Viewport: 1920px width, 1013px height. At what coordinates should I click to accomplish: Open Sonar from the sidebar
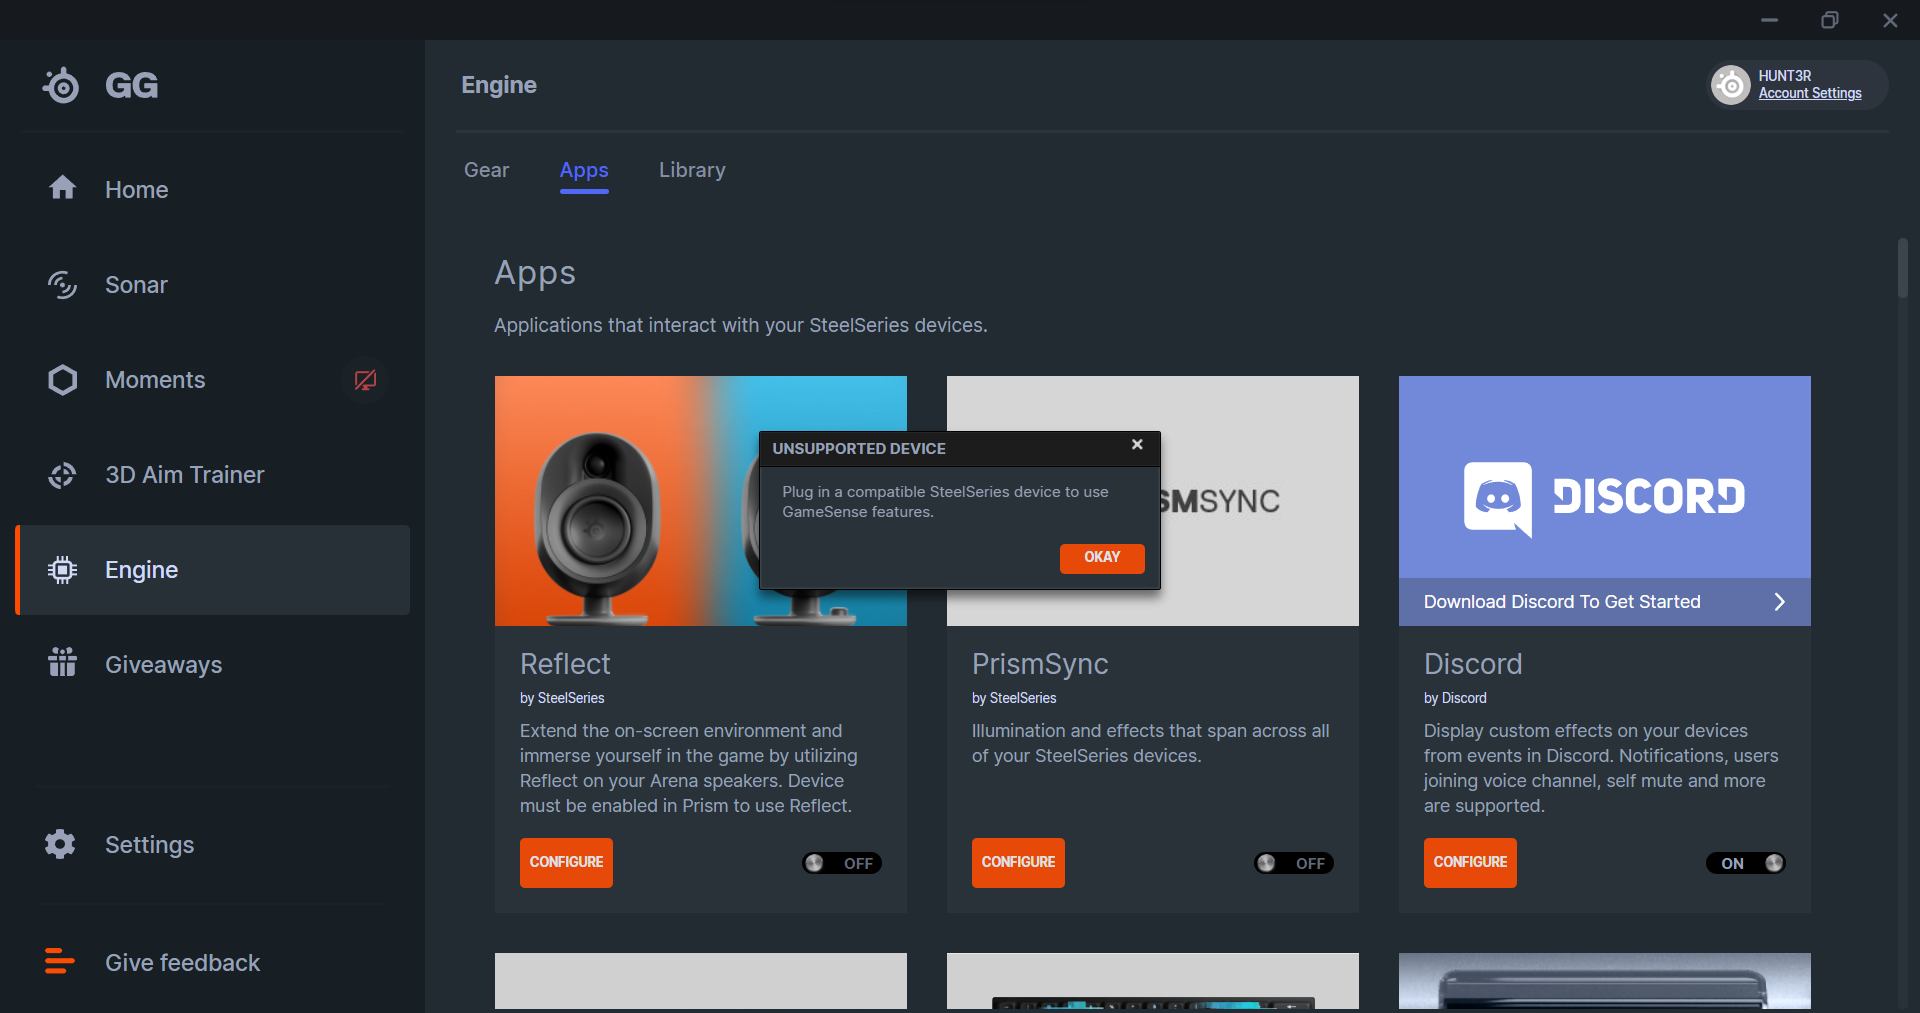[213, 285]
